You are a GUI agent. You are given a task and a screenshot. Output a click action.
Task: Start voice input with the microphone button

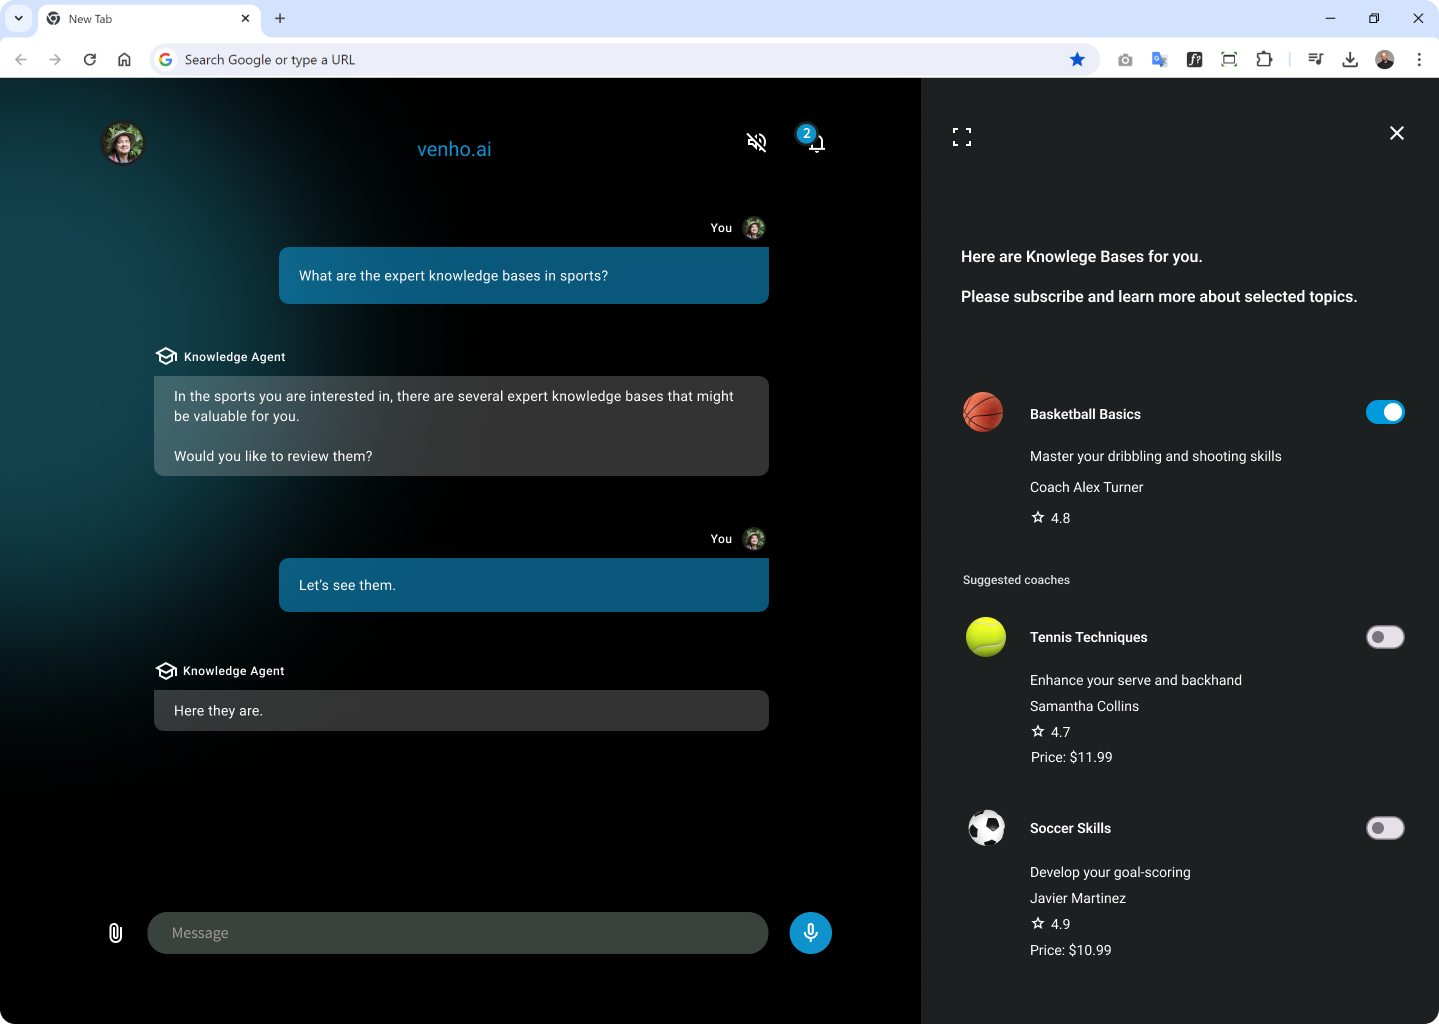810,933
